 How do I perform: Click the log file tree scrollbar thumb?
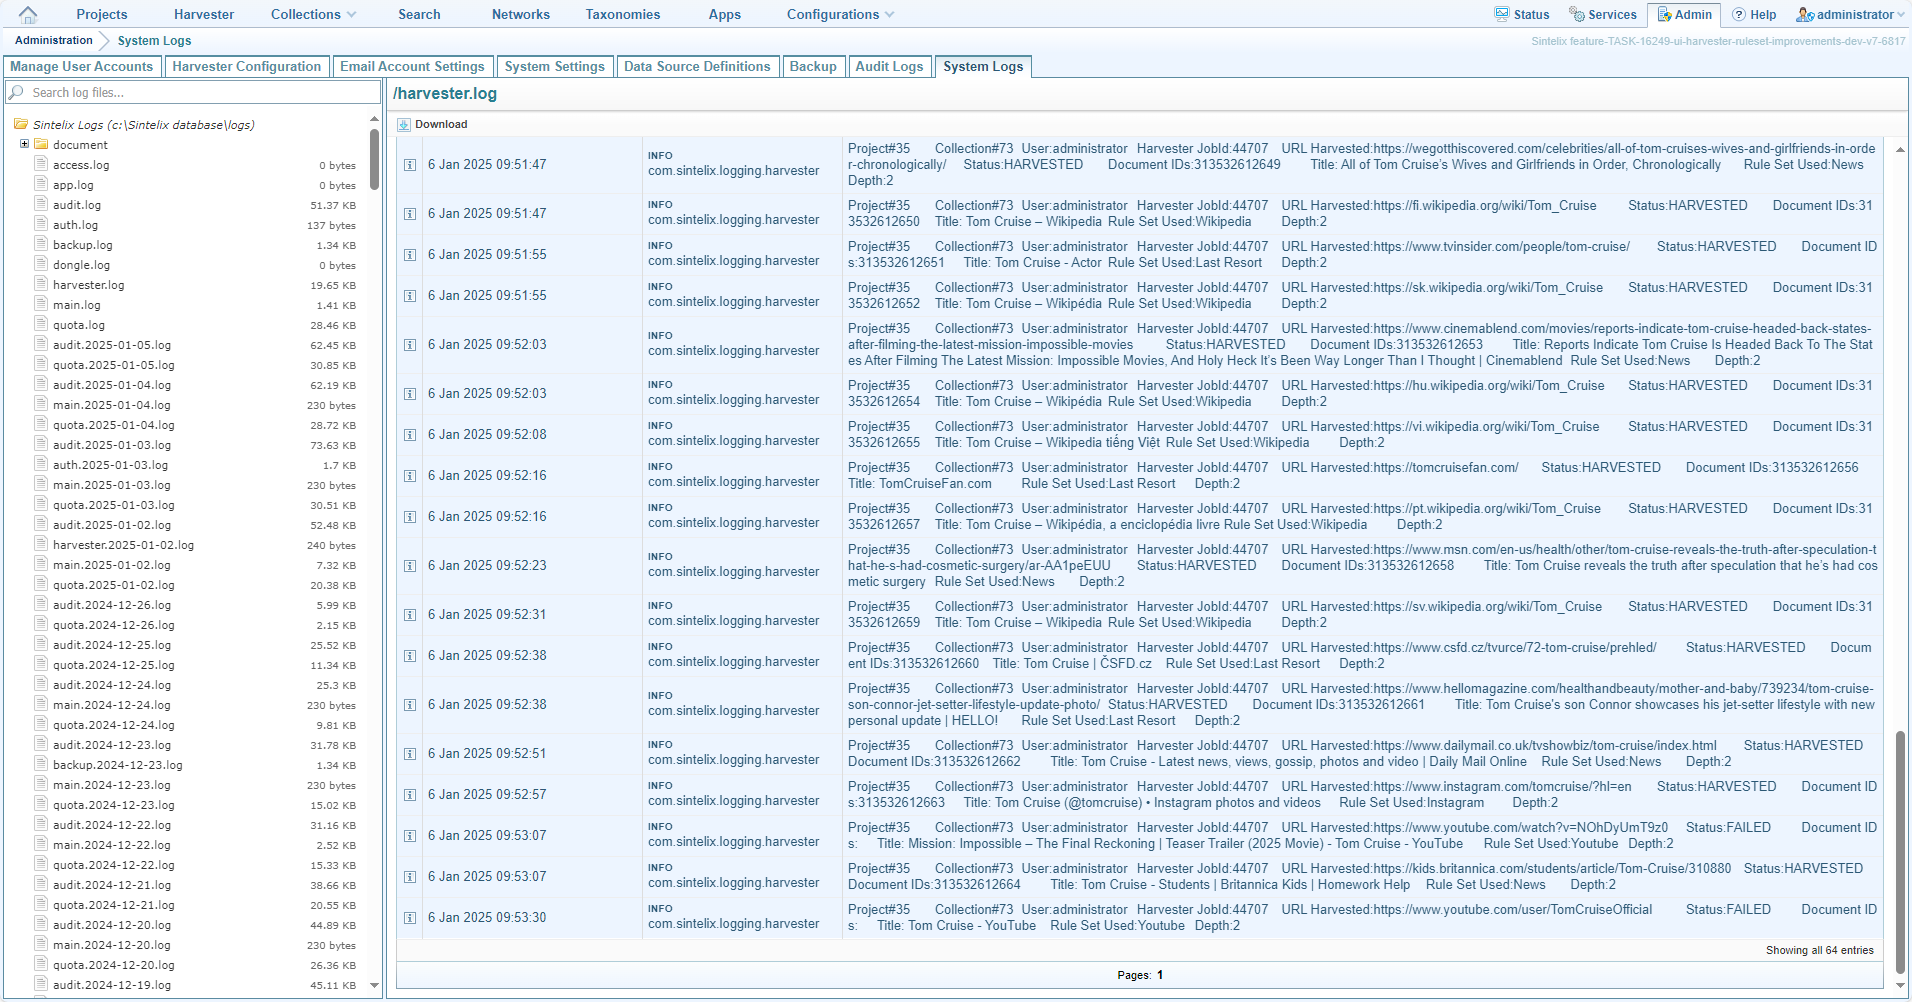coord(374,160)
